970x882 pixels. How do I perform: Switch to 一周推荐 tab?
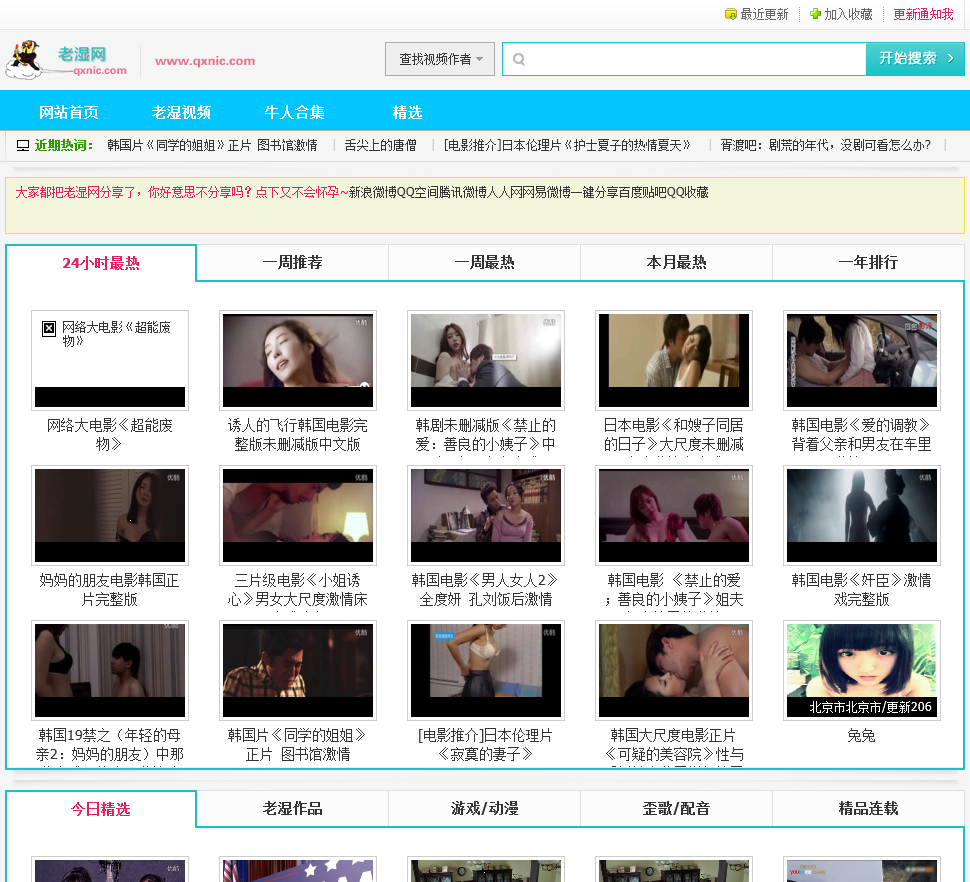pyautogui.click(x=293, y=262)
